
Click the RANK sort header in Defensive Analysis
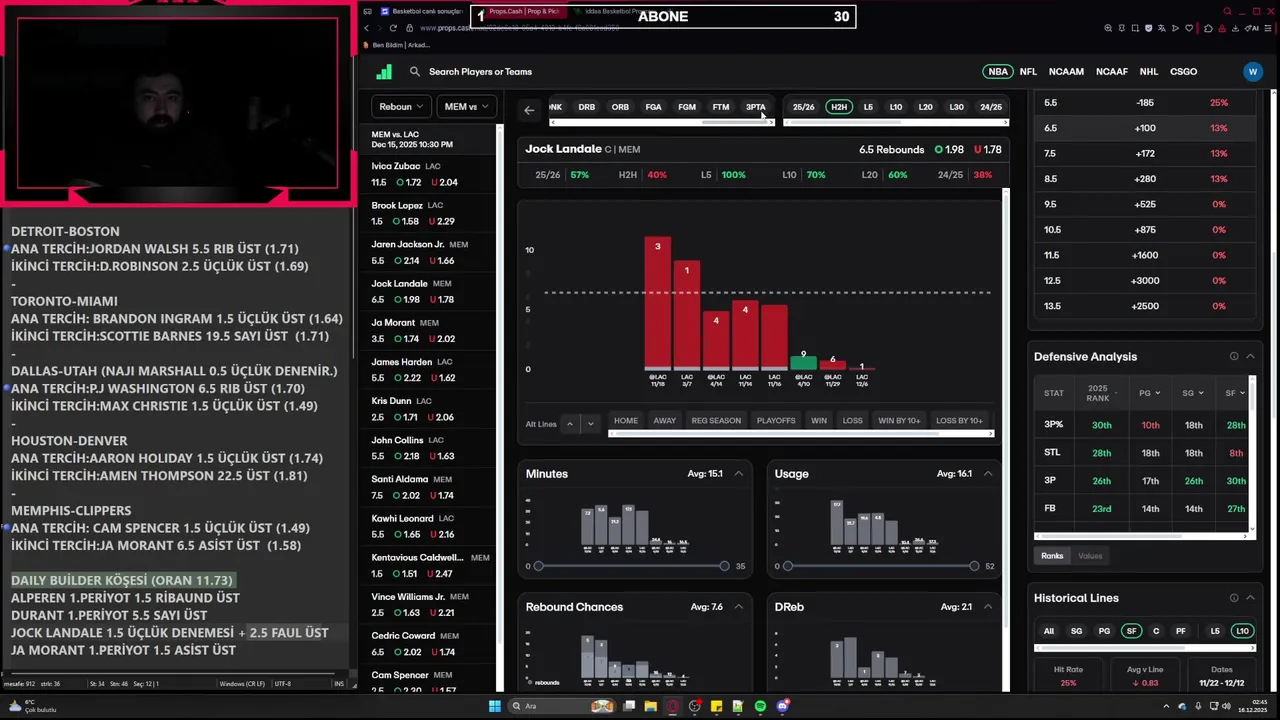tap(1098, 393)
